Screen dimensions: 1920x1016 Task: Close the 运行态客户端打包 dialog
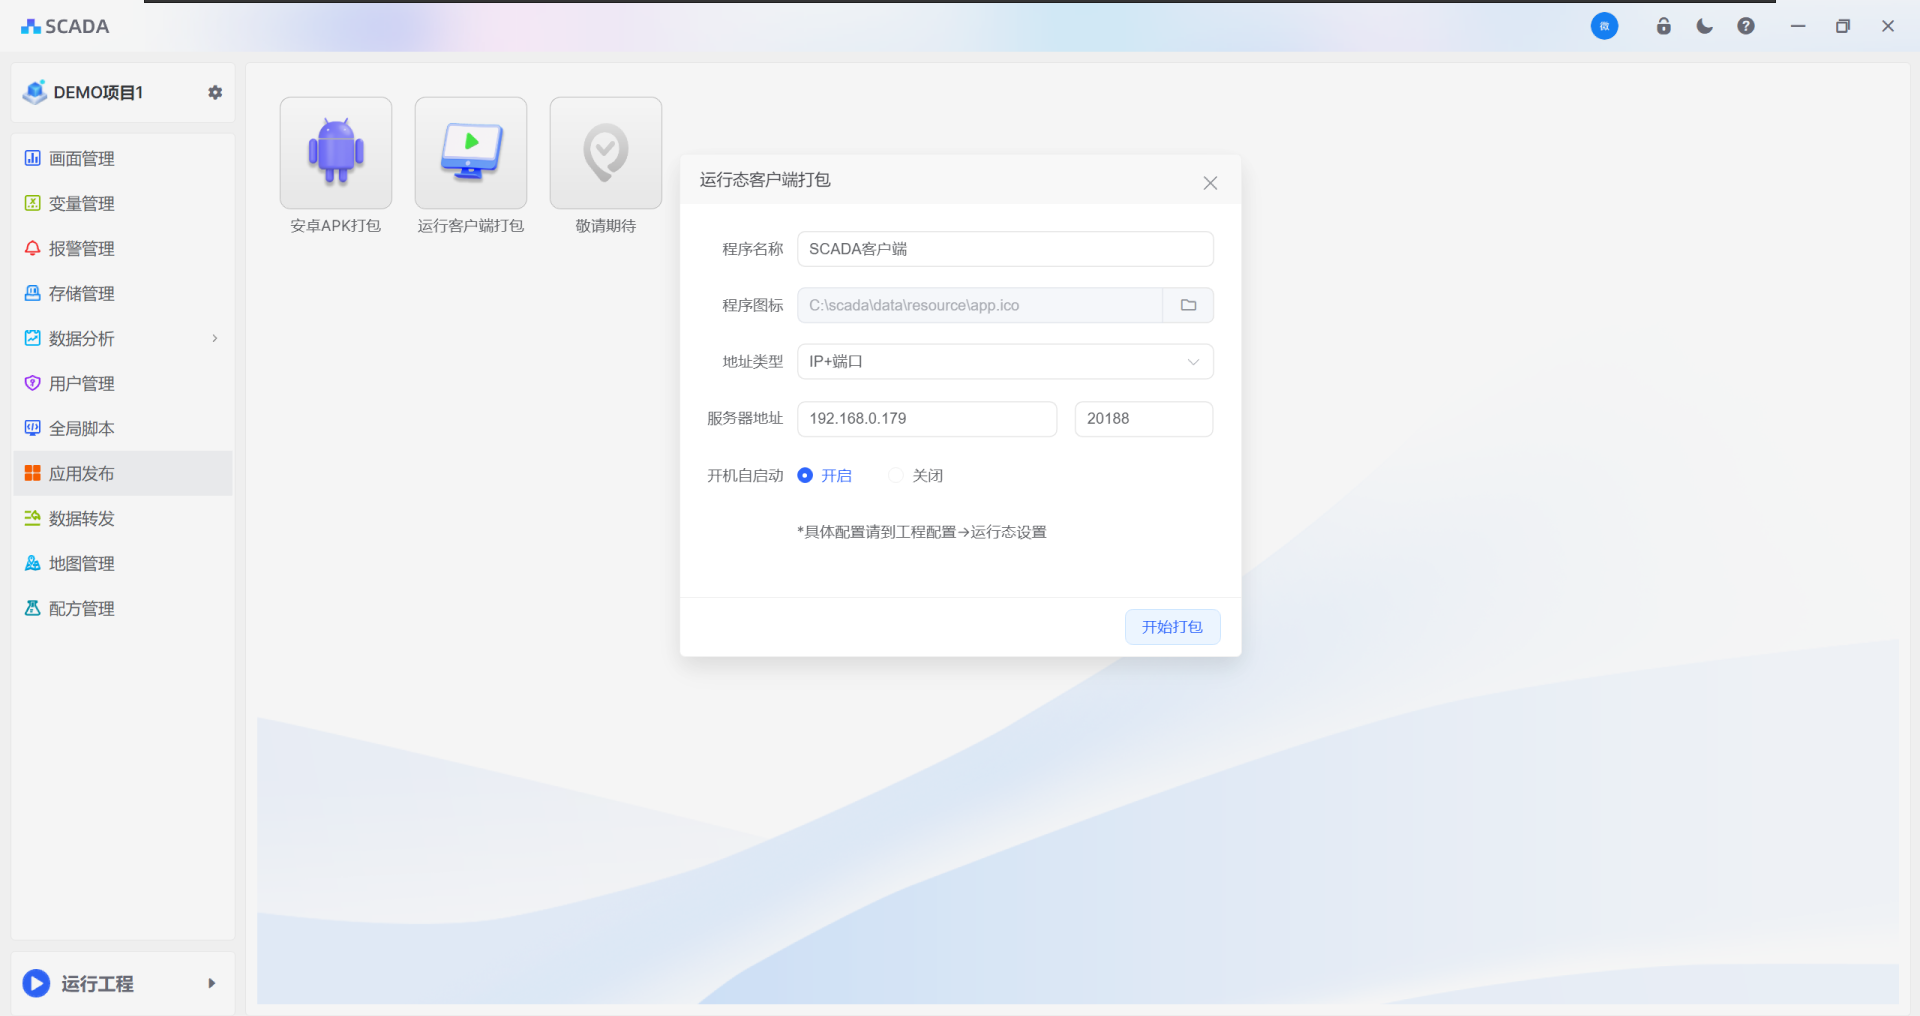[1210, 183]
